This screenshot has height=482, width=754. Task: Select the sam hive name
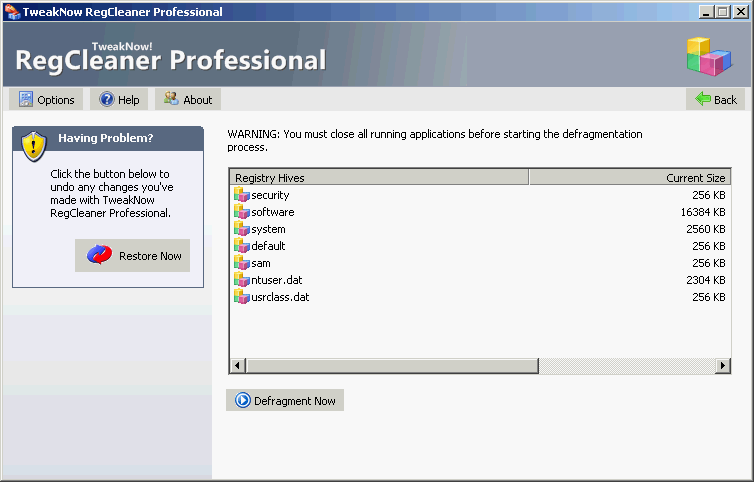click(261, 264)
